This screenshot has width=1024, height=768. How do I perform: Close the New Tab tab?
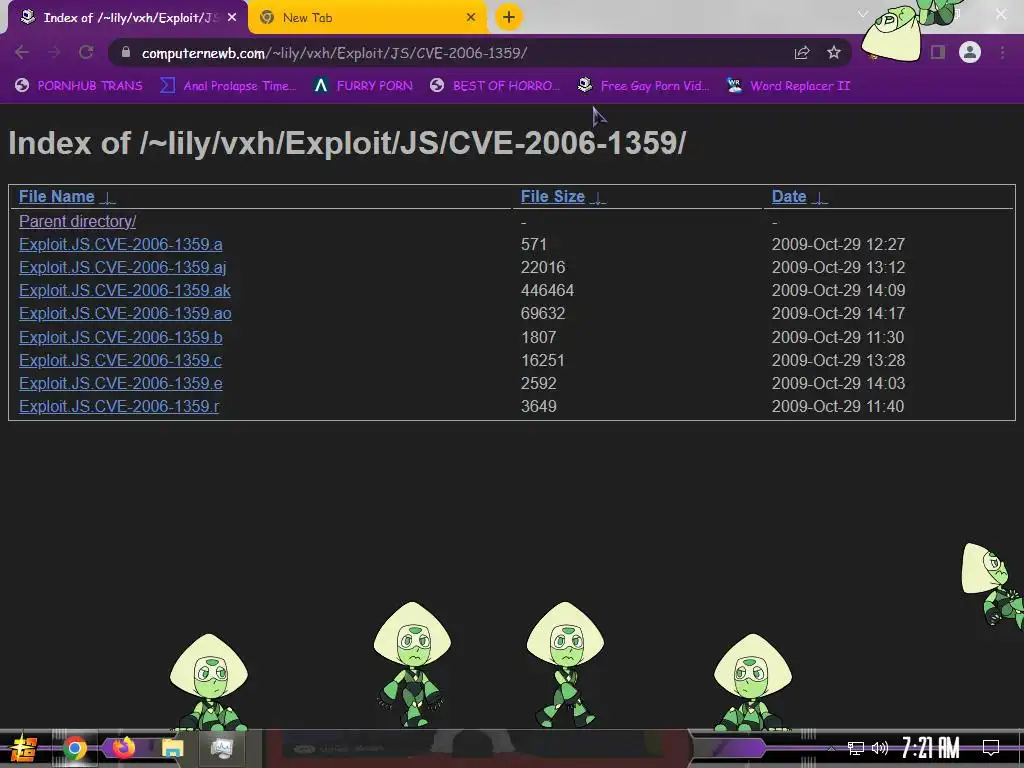(471, 18)
